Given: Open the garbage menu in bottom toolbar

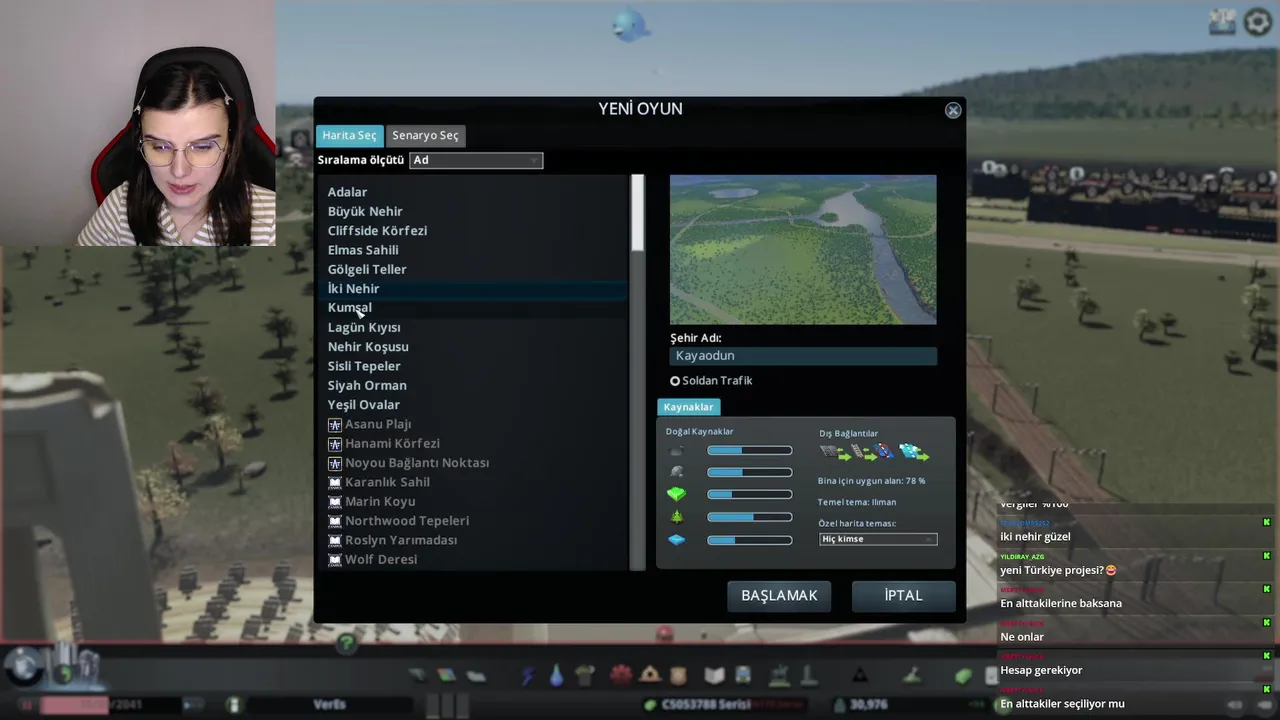Looking at the screenshot, I should [585, 676].
